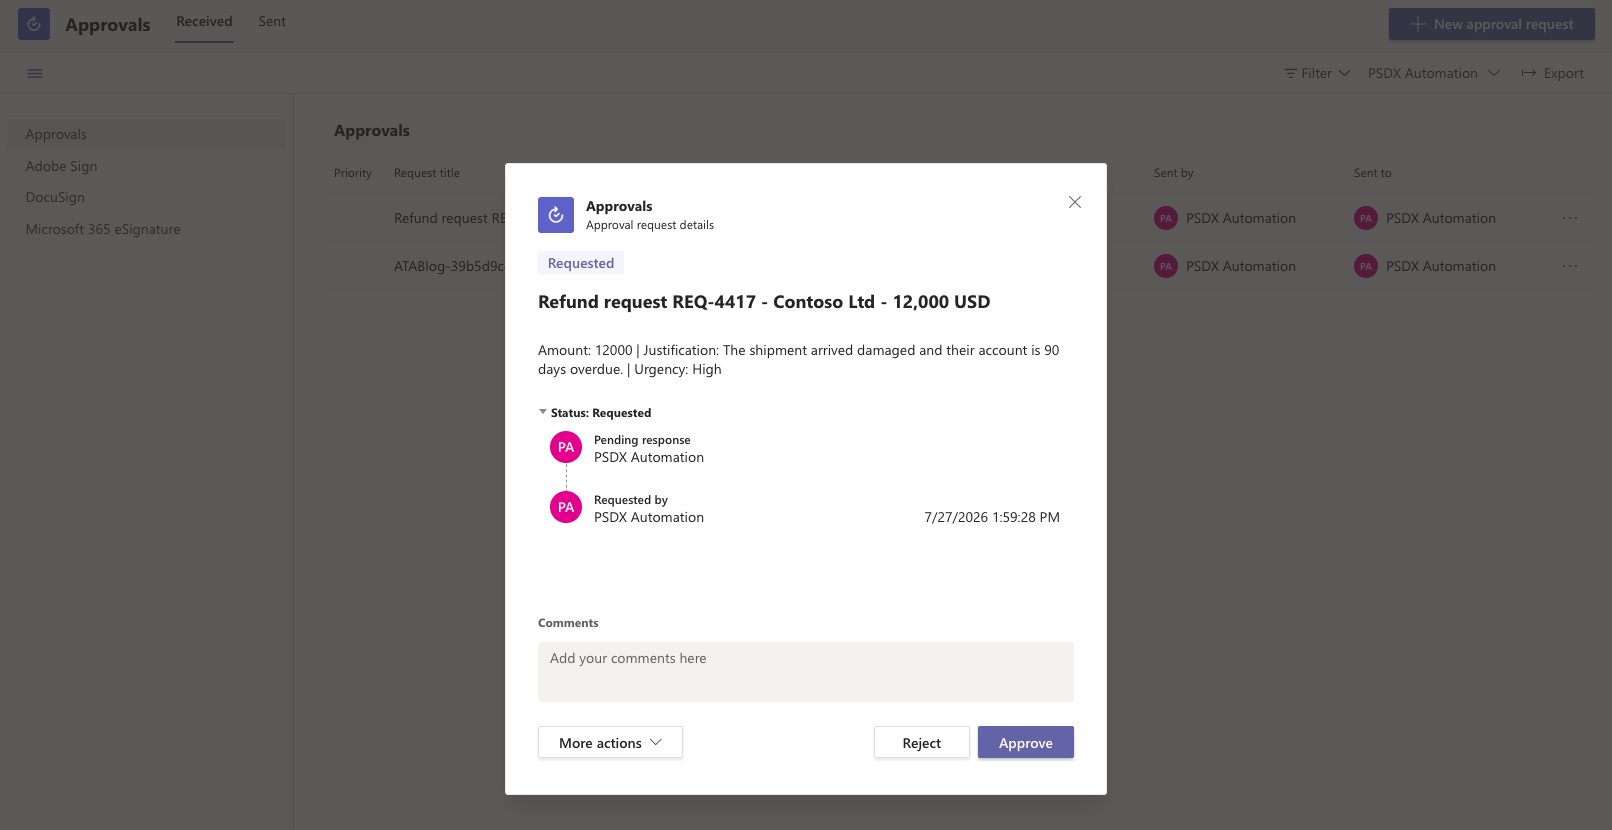The height and width of the screenshot is (830, 1612).
Task: Click Sent to avatar in ATABlog row
Action: (x=1366, y=266)
